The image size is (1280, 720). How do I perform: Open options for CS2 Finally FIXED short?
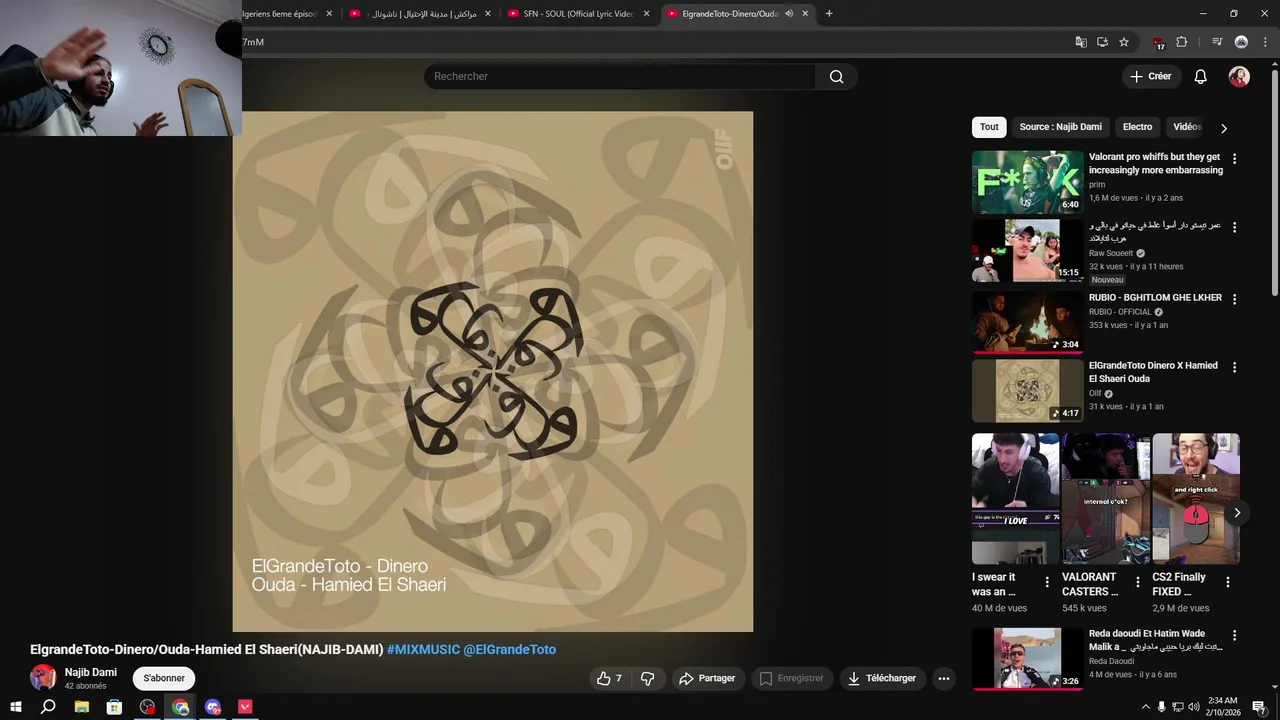pyautogui.click(x=1228, y=582)
